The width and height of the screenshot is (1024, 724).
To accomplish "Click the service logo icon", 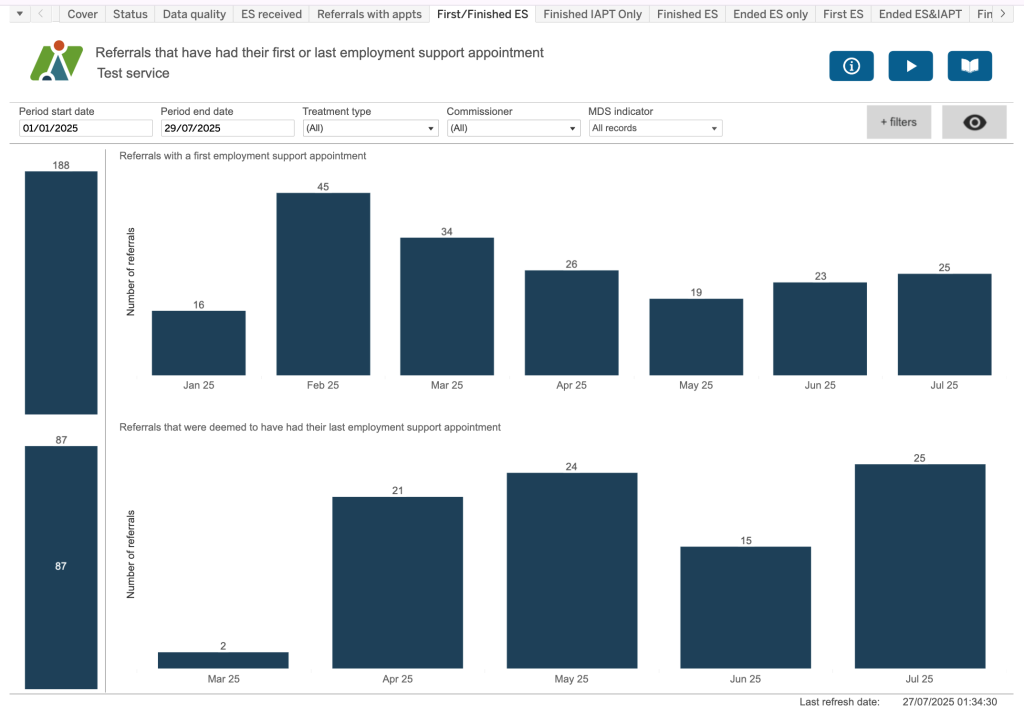I will pos(56,62).
